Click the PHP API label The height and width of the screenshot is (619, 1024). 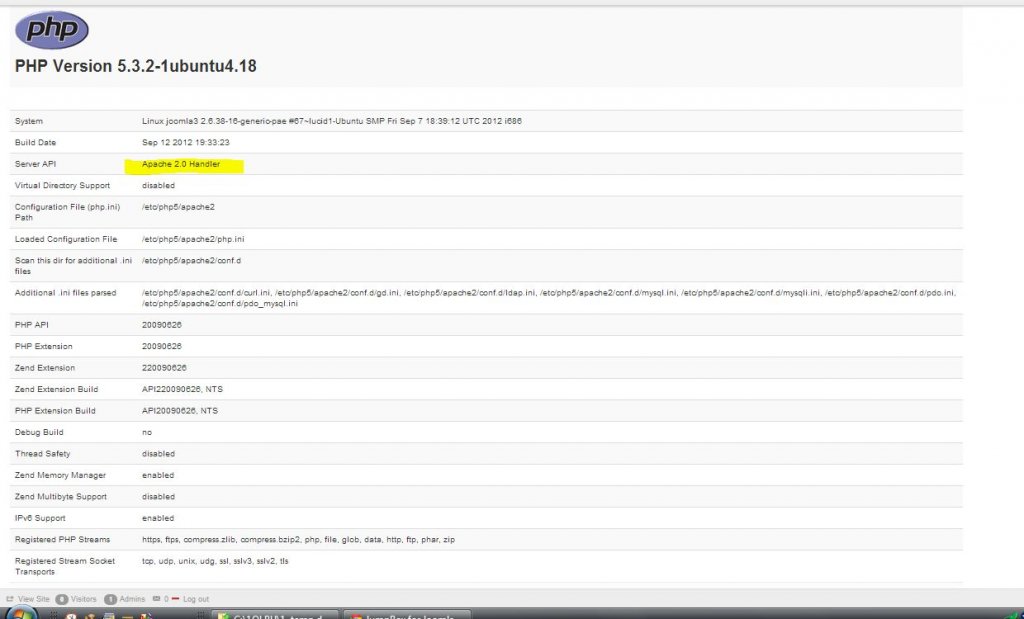point(31,325)
